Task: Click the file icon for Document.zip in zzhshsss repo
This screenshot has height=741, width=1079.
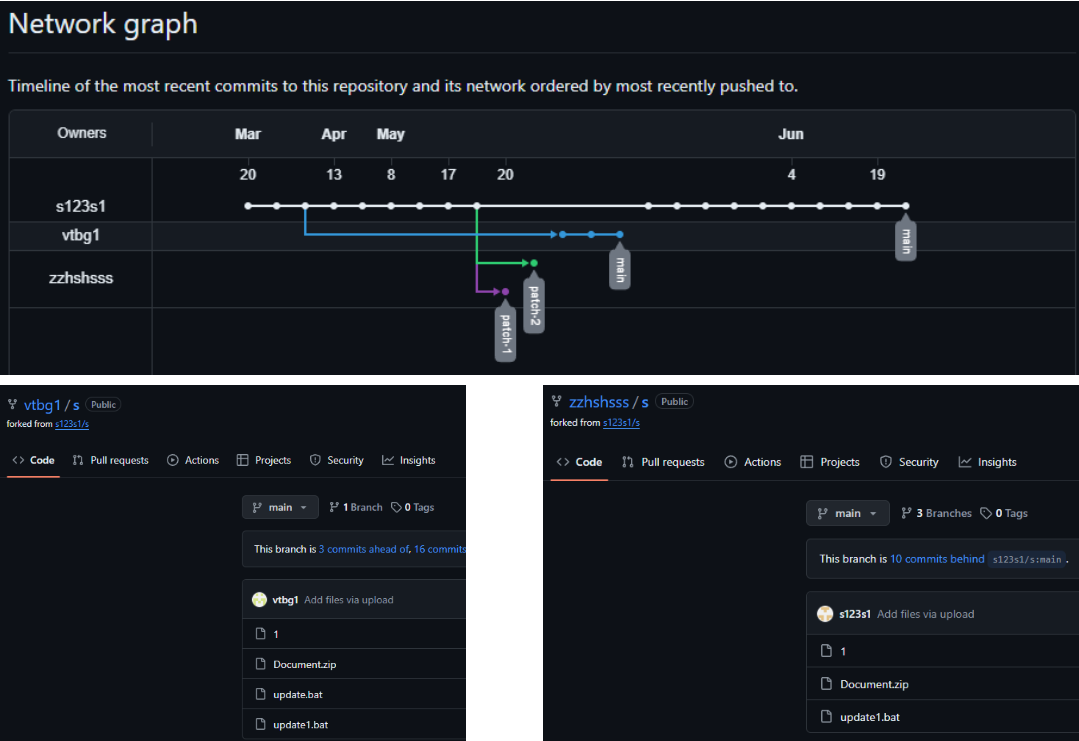Action: pos(826,683)
